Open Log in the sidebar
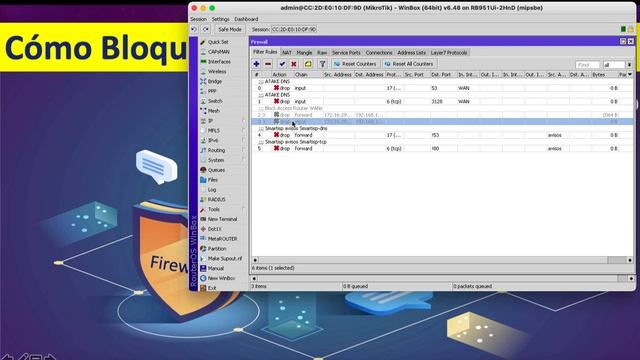The height and width of the screenshot is (360, 640). click(212, 189)
